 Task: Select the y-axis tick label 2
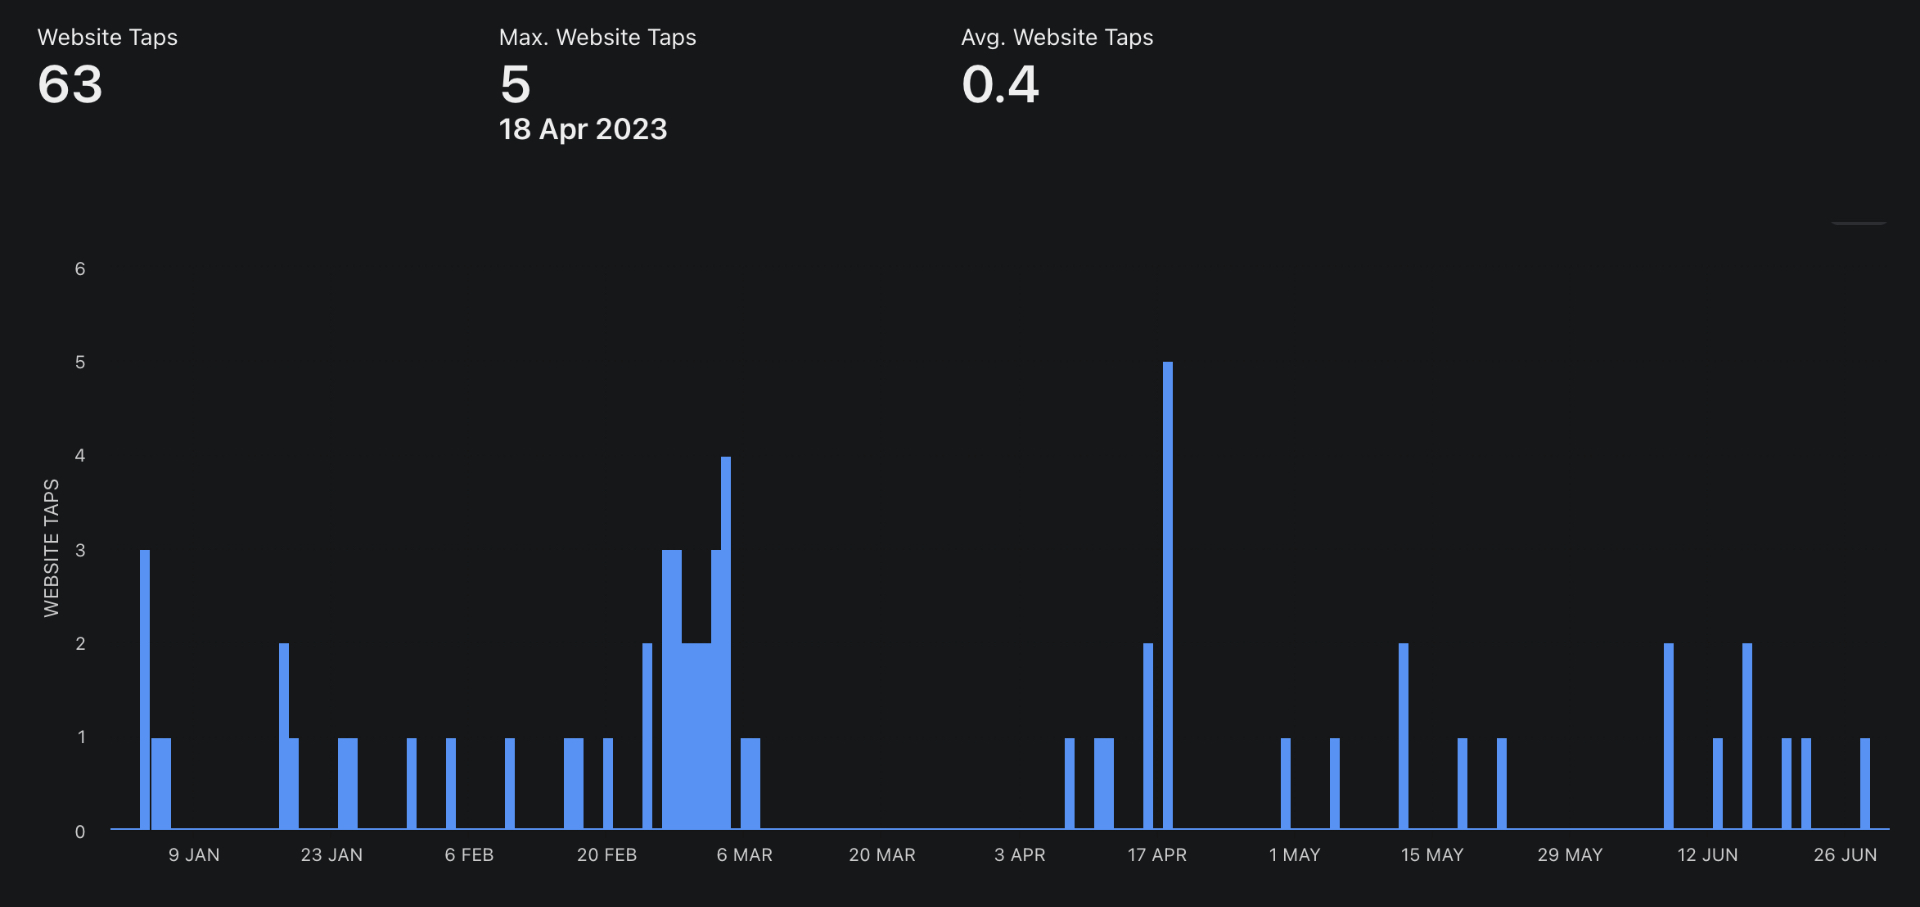coord(80,643)
